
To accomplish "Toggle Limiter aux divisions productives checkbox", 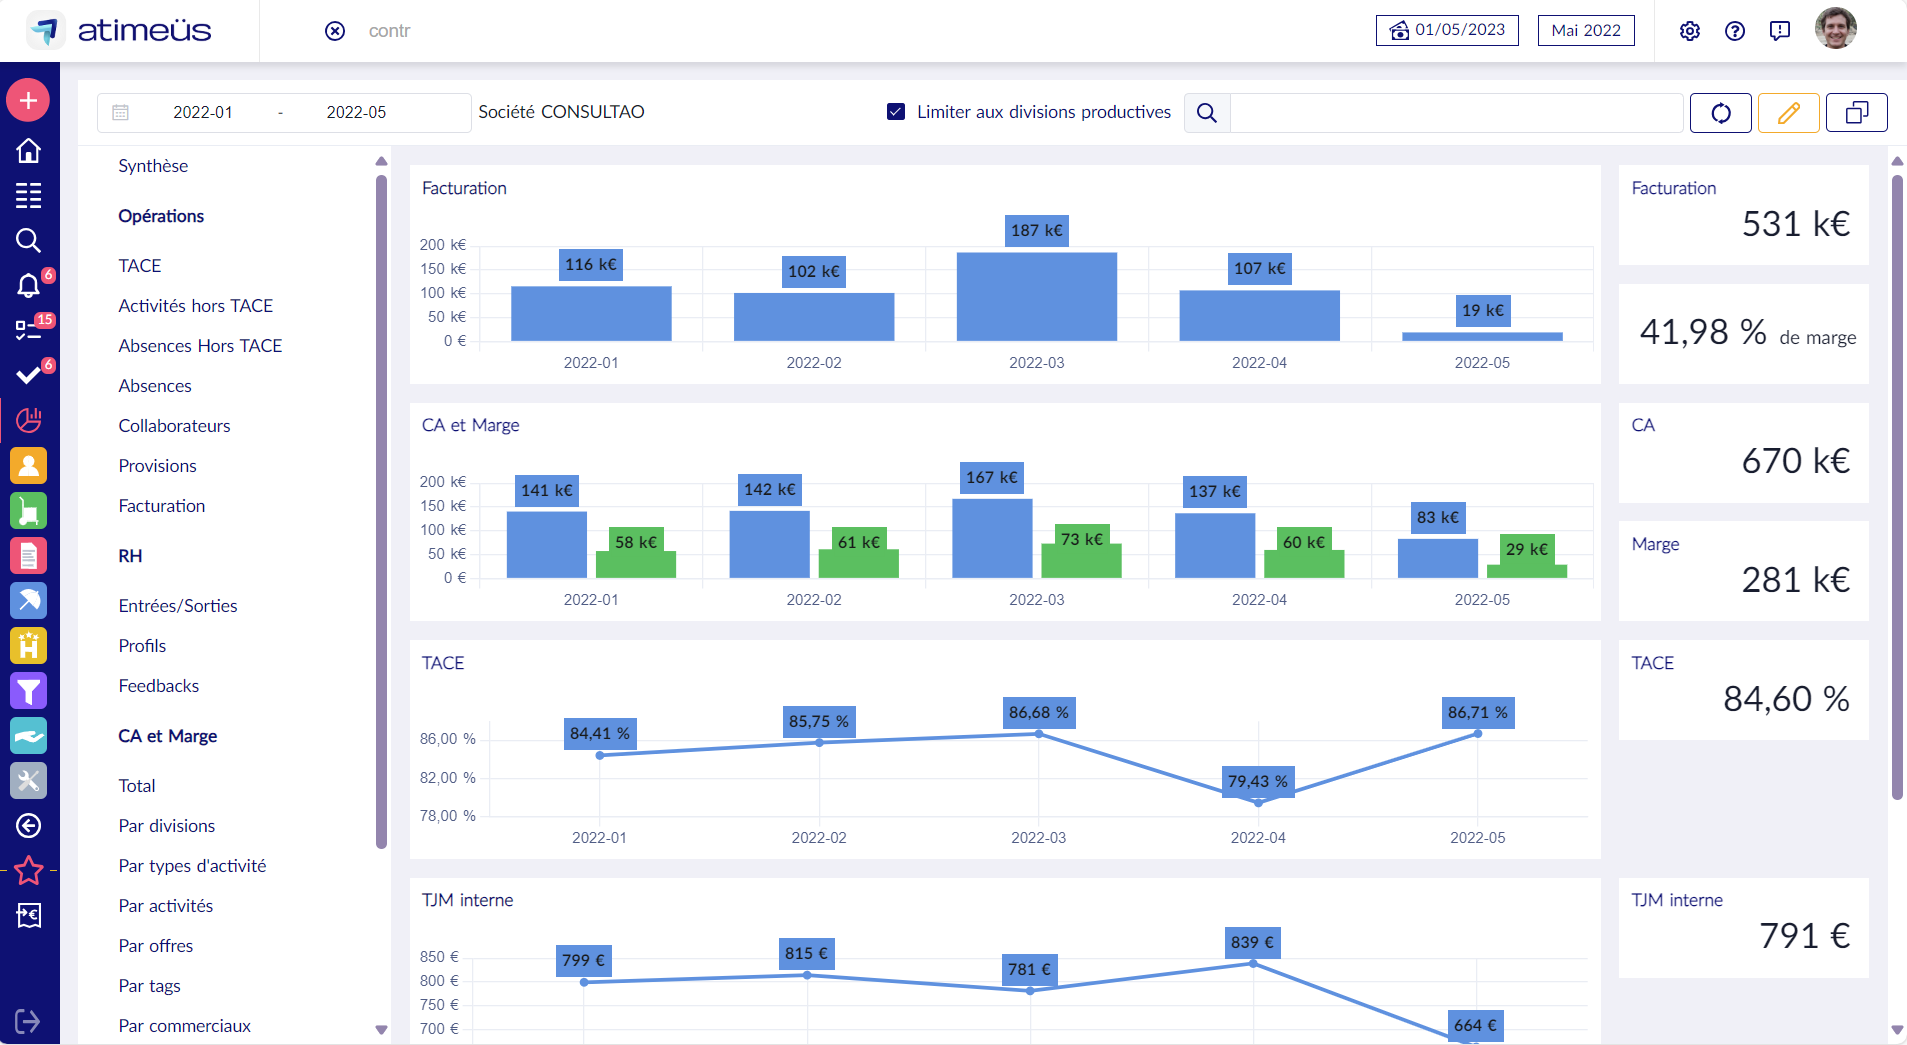I will tap(896, 112).
